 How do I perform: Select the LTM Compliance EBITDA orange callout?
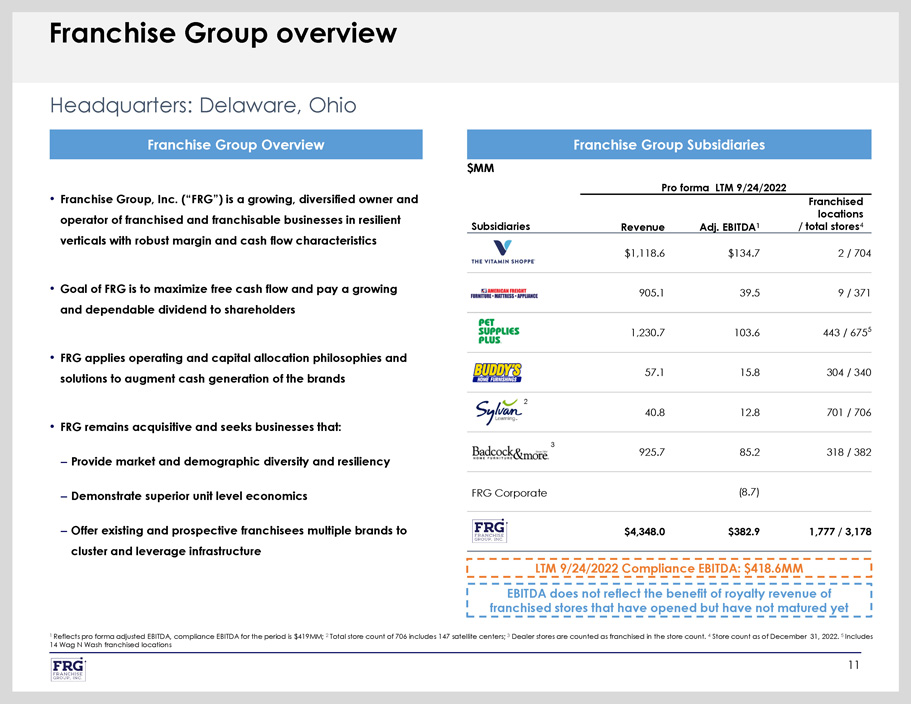[669, 569]
